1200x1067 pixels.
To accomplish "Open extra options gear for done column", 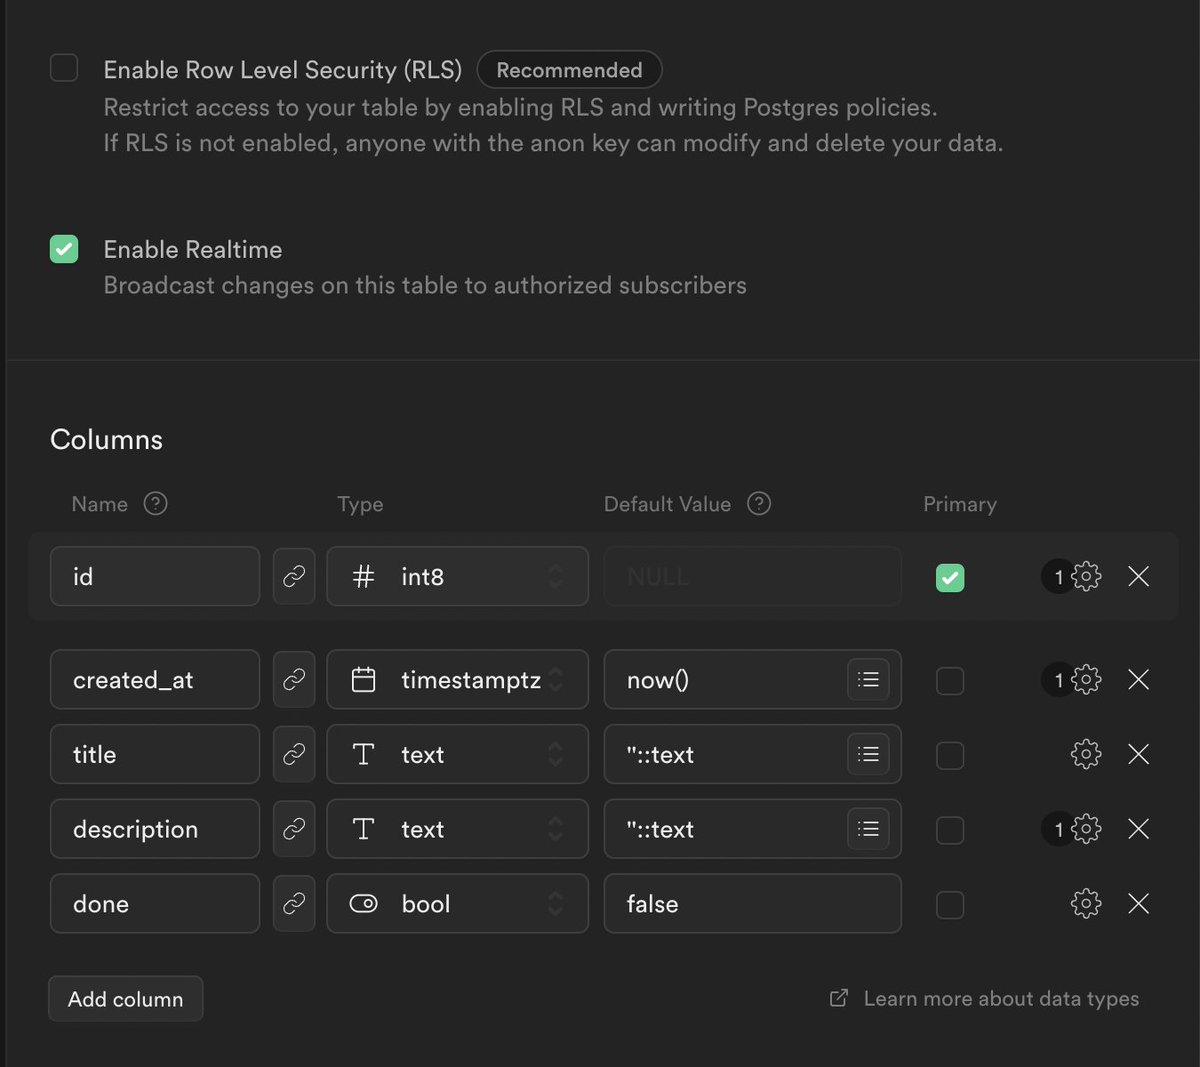I will click(x=1085, y=904).
